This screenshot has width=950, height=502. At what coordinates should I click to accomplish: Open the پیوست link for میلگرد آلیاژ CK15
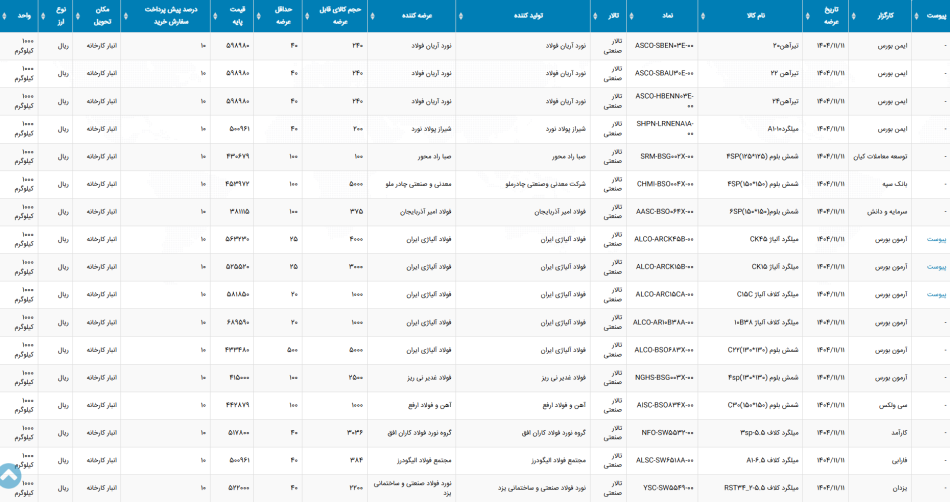pyautogui.click(x=936, y=267)
